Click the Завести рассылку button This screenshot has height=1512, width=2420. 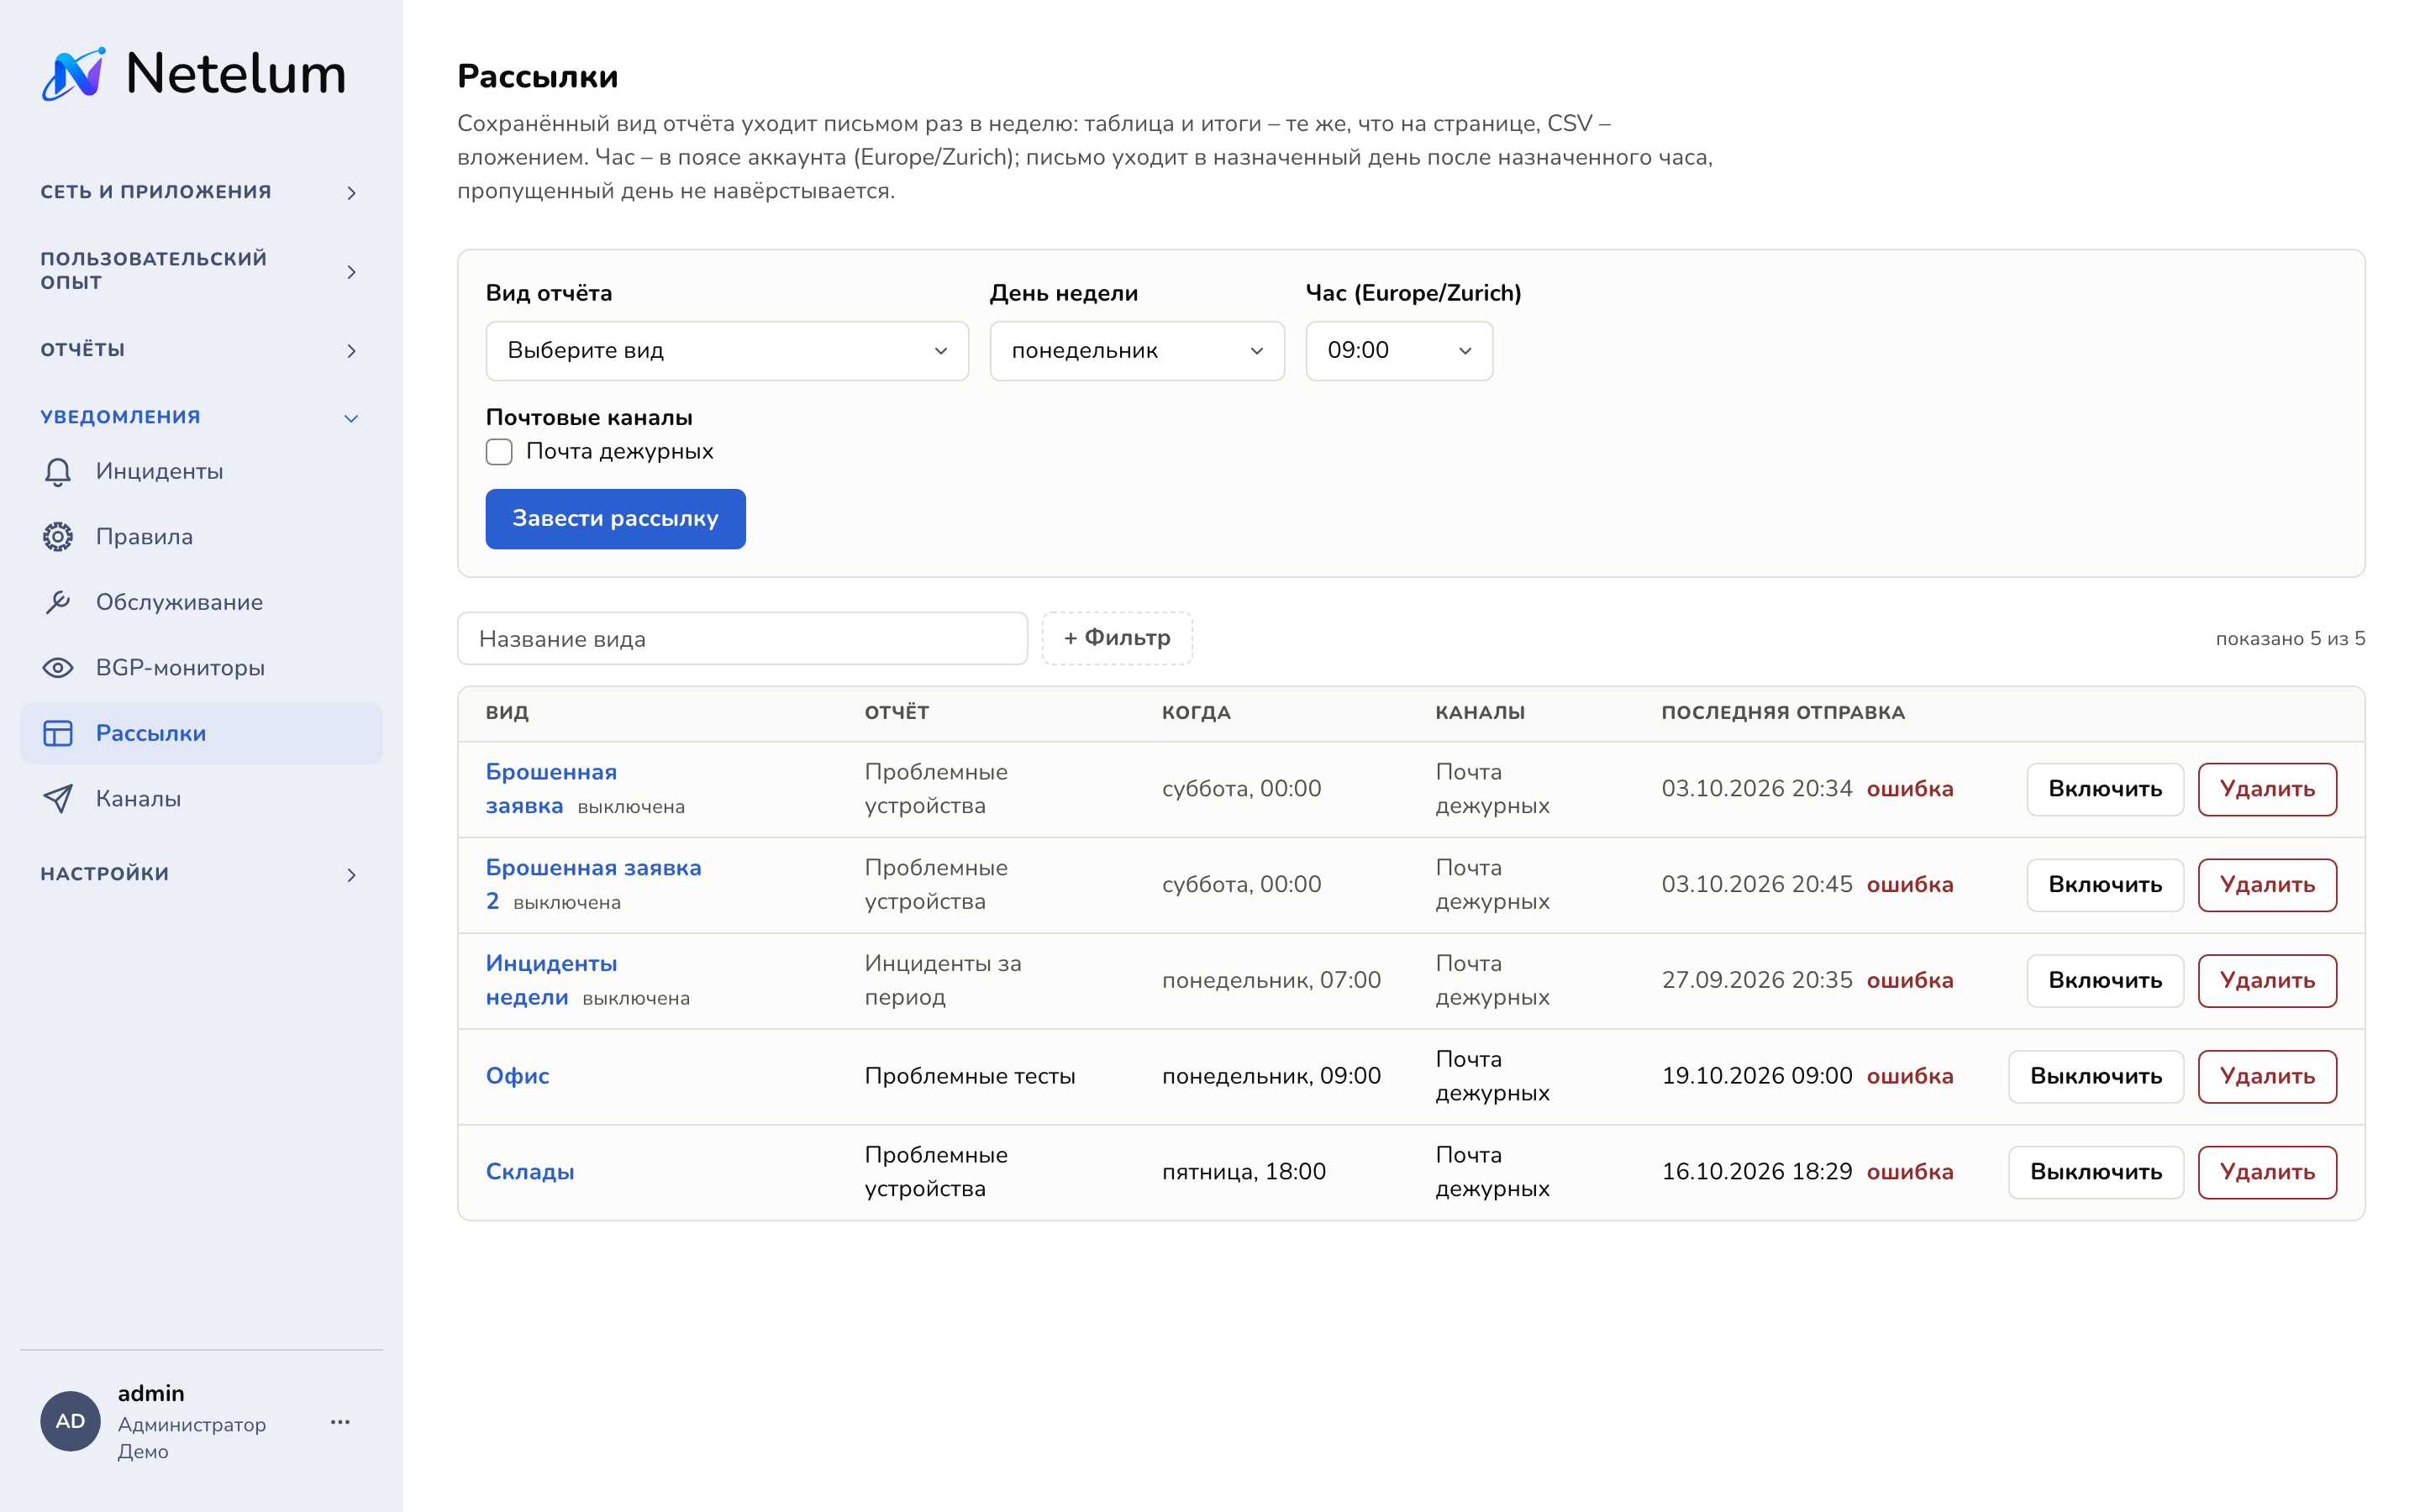click(x=615, y=519)
